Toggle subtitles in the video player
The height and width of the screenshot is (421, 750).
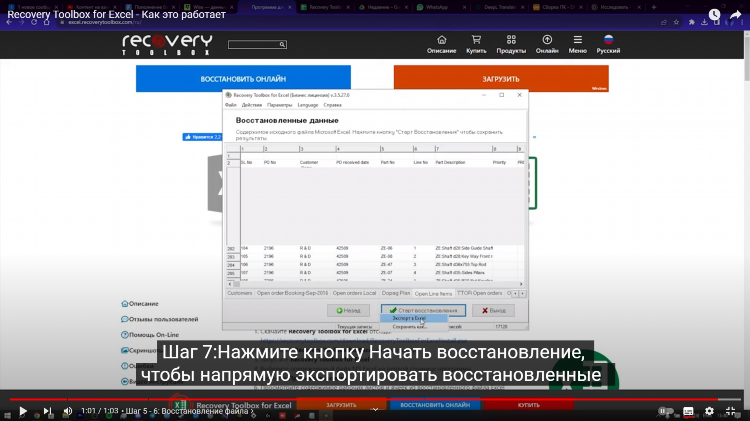click(688, 411)
